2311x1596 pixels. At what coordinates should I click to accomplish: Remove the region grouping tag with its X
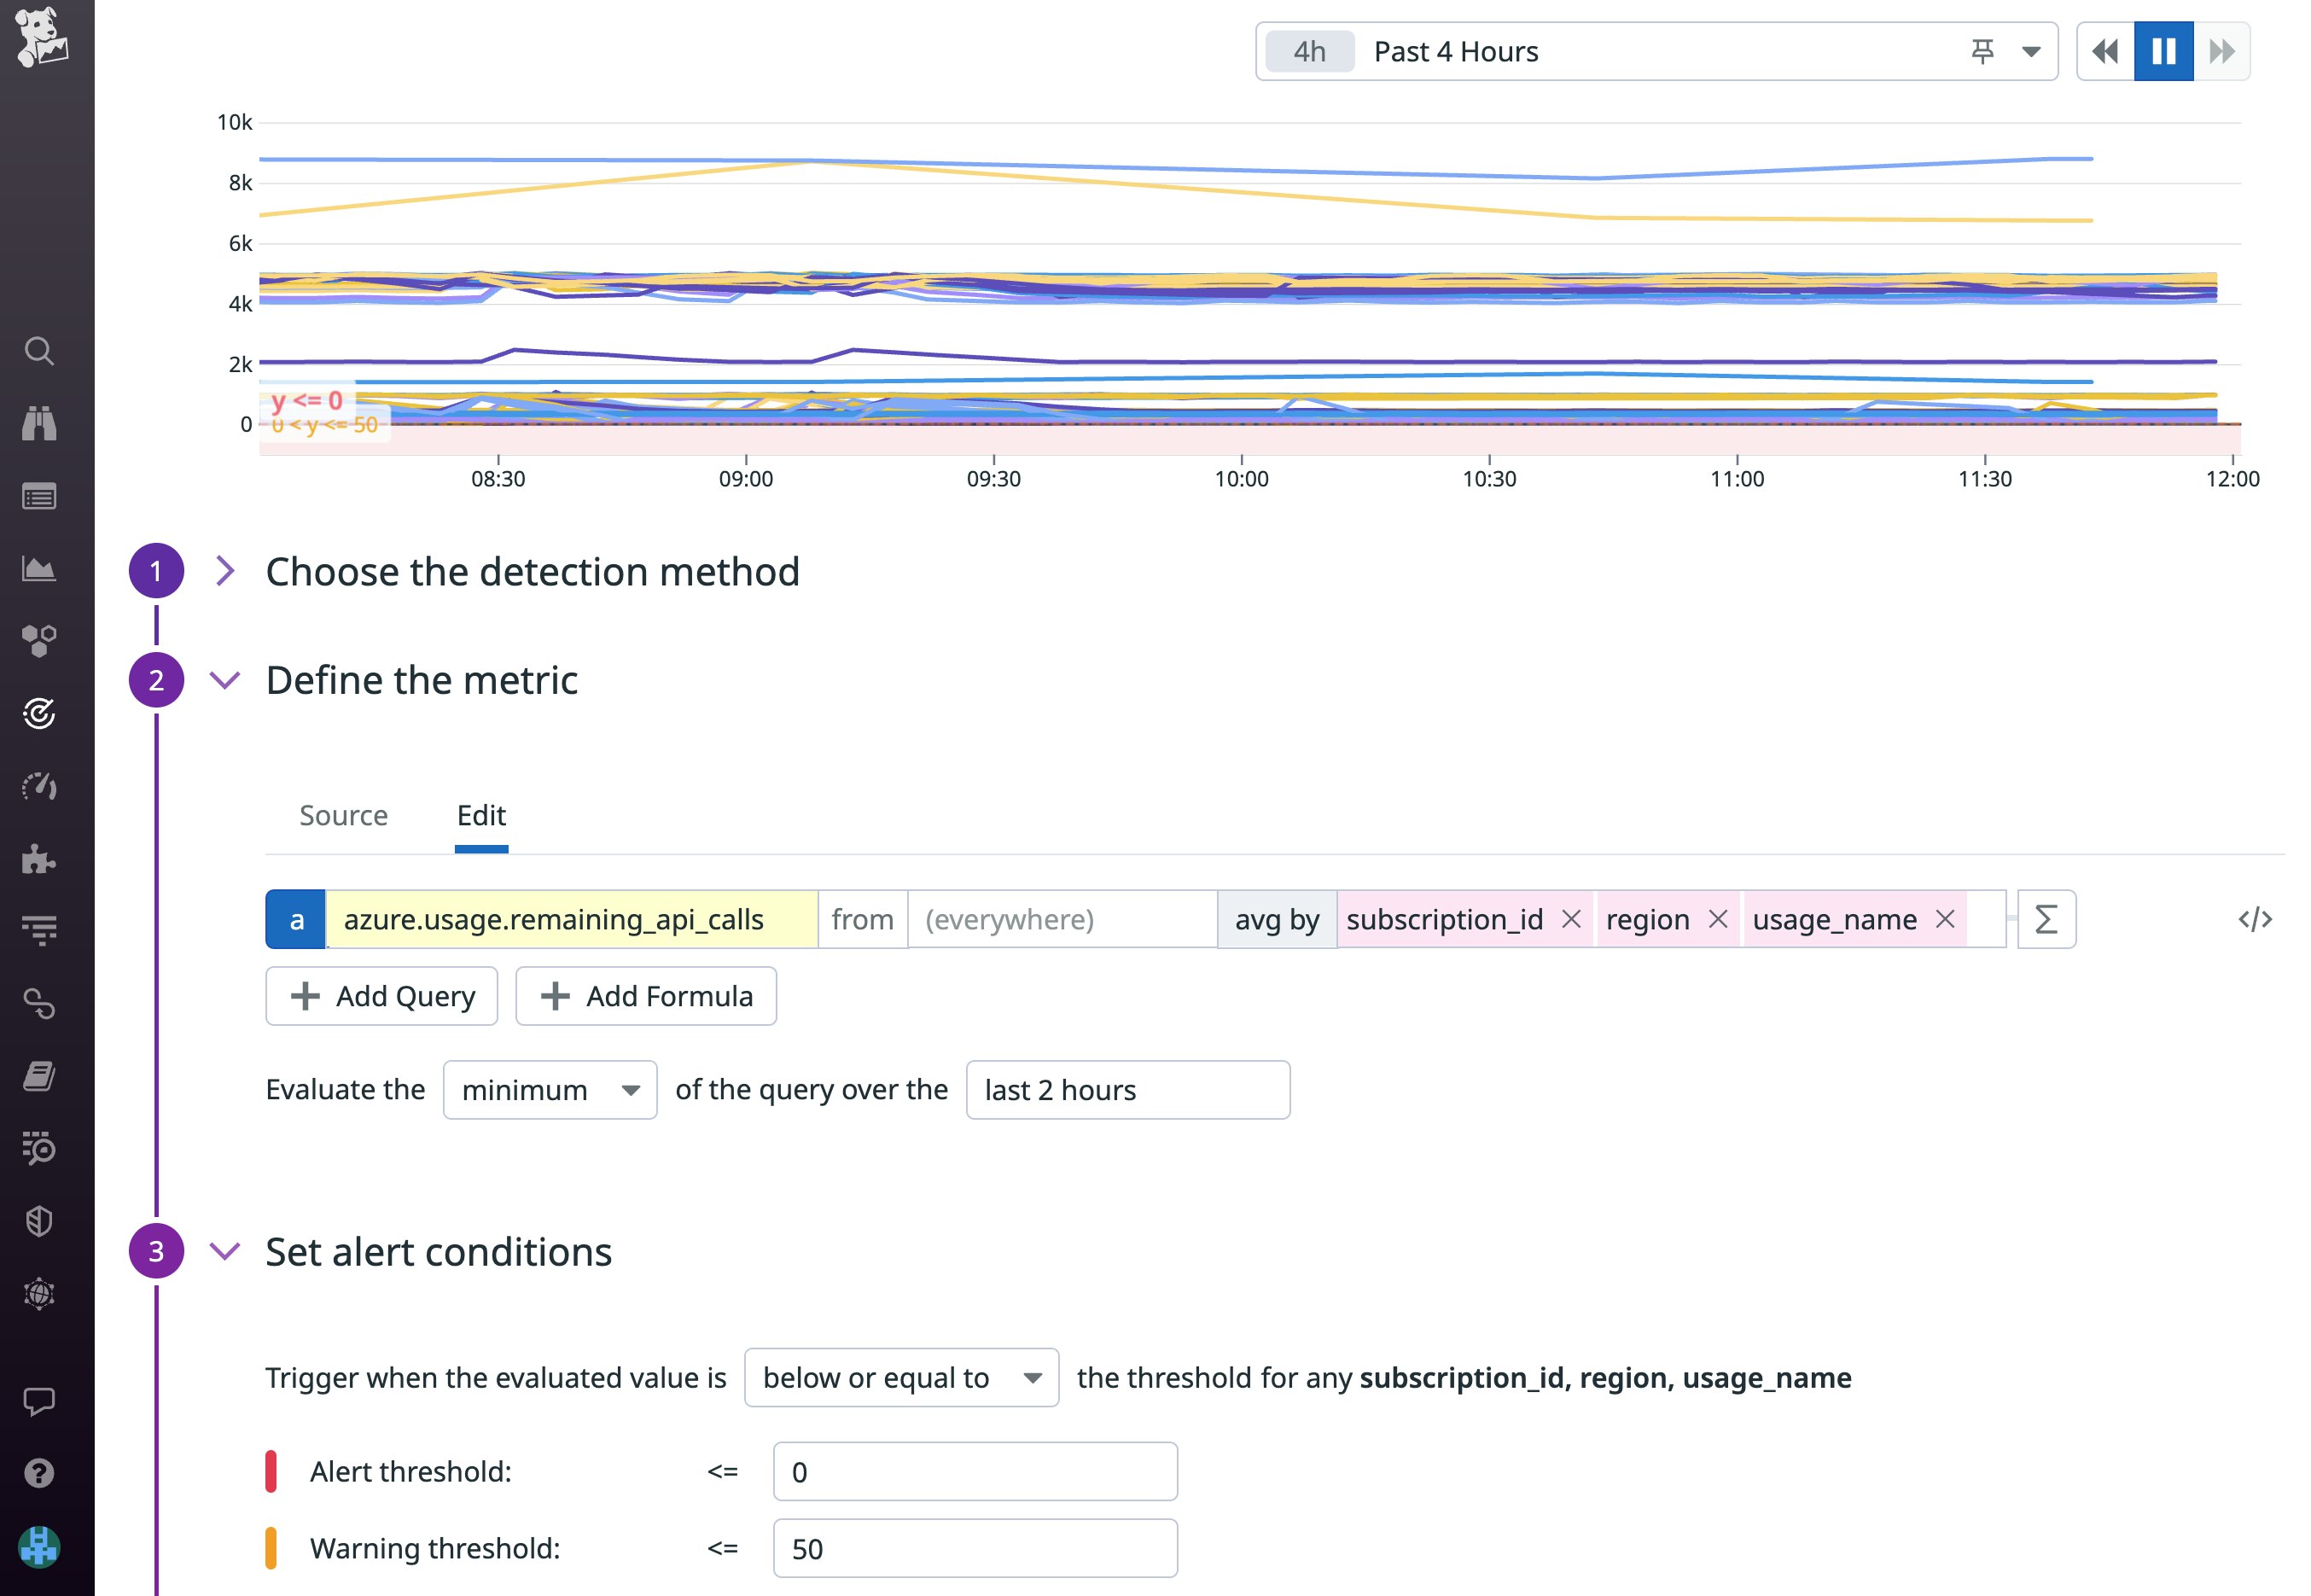point(1718,918)
